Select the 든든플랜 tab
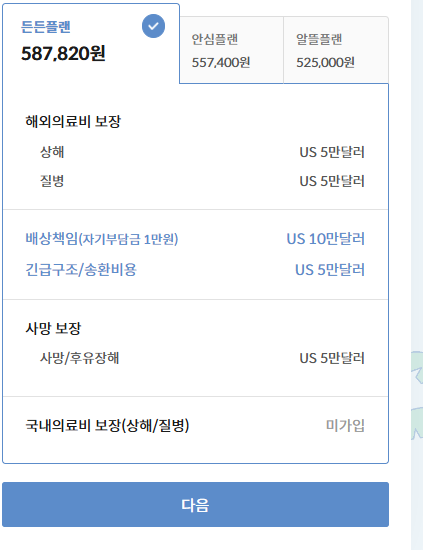The height and width of the screenshot is (550, 423). pyautogui.click(x=91, y=43)
